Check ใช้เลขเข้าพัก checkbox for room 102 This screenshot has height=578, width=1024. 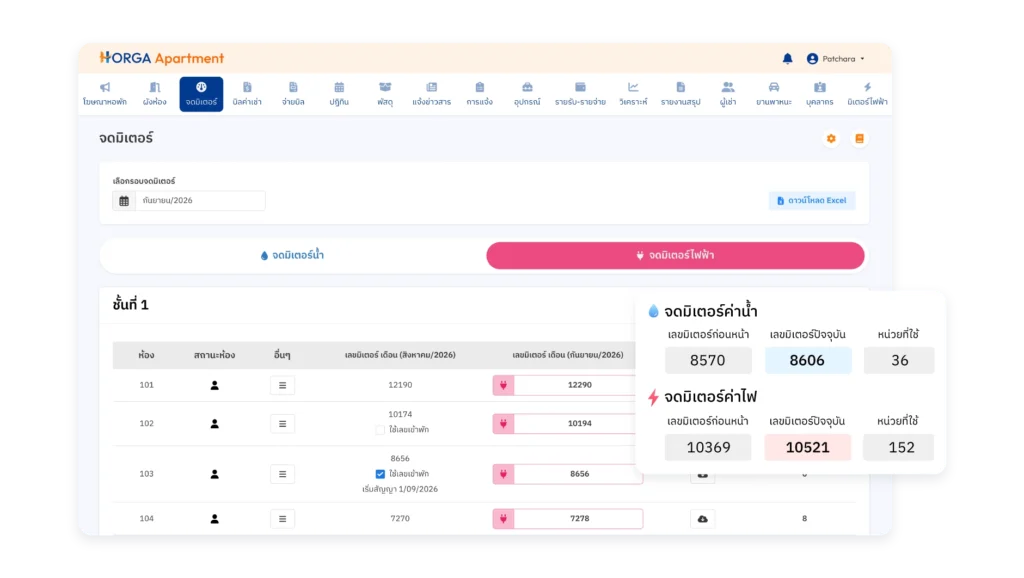(380, 430)
